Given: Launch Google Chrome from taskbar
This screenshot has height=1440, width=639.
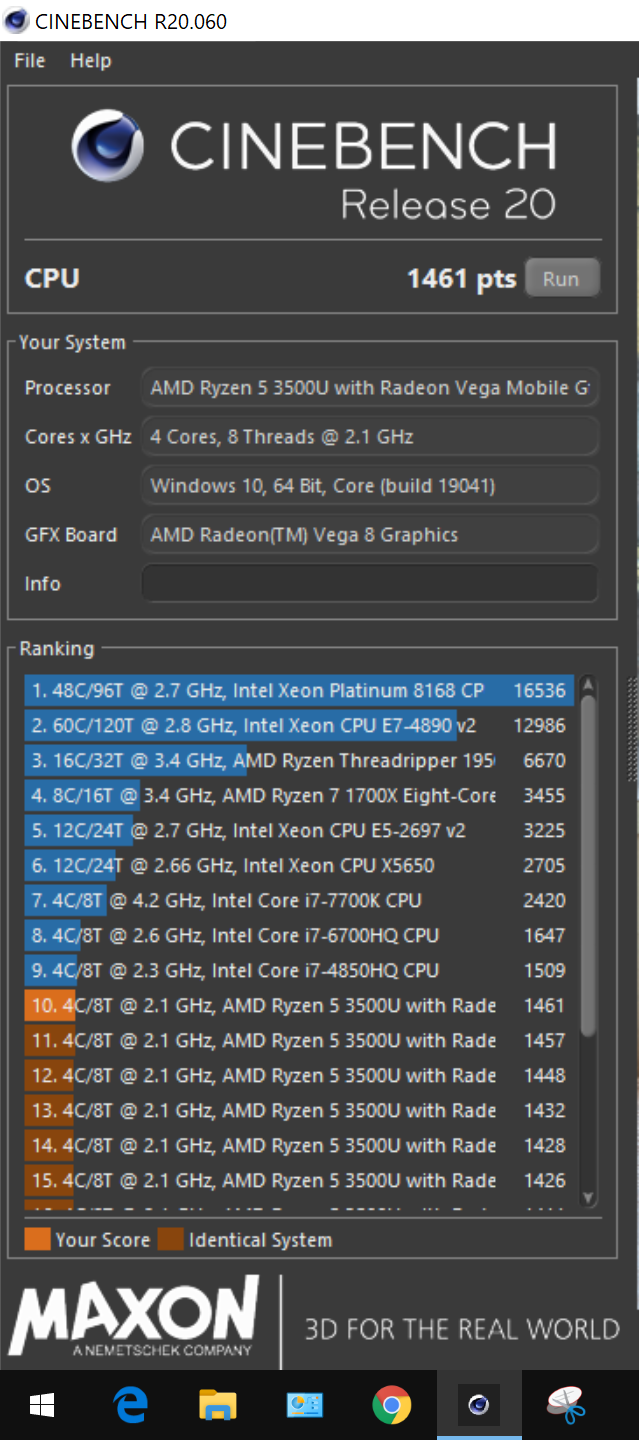Looking at the screenshot, I should (391, 1406).
